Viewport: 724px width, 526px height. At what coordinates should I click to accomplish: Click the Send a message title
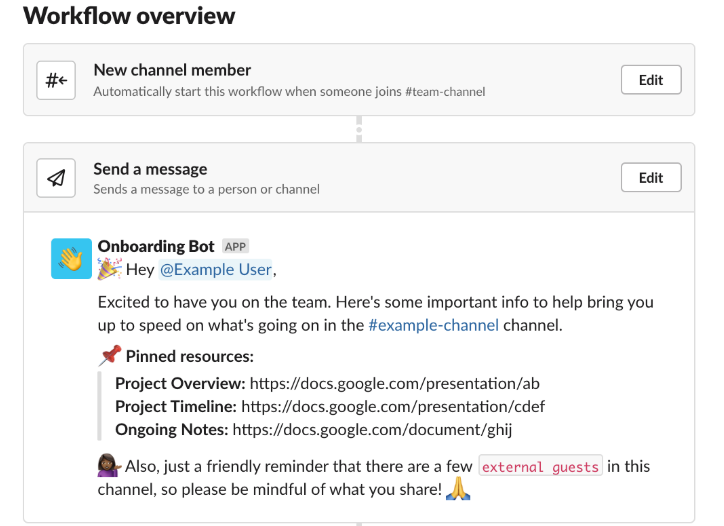coord(150,169)
